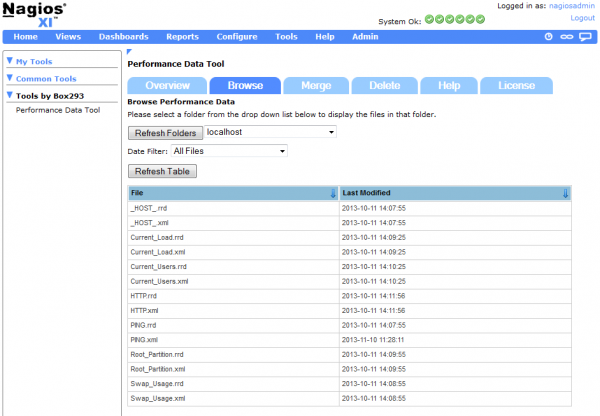The image size is (600, 416).
Task: Sort by File column arrow icon
Action: click(333, 193)
